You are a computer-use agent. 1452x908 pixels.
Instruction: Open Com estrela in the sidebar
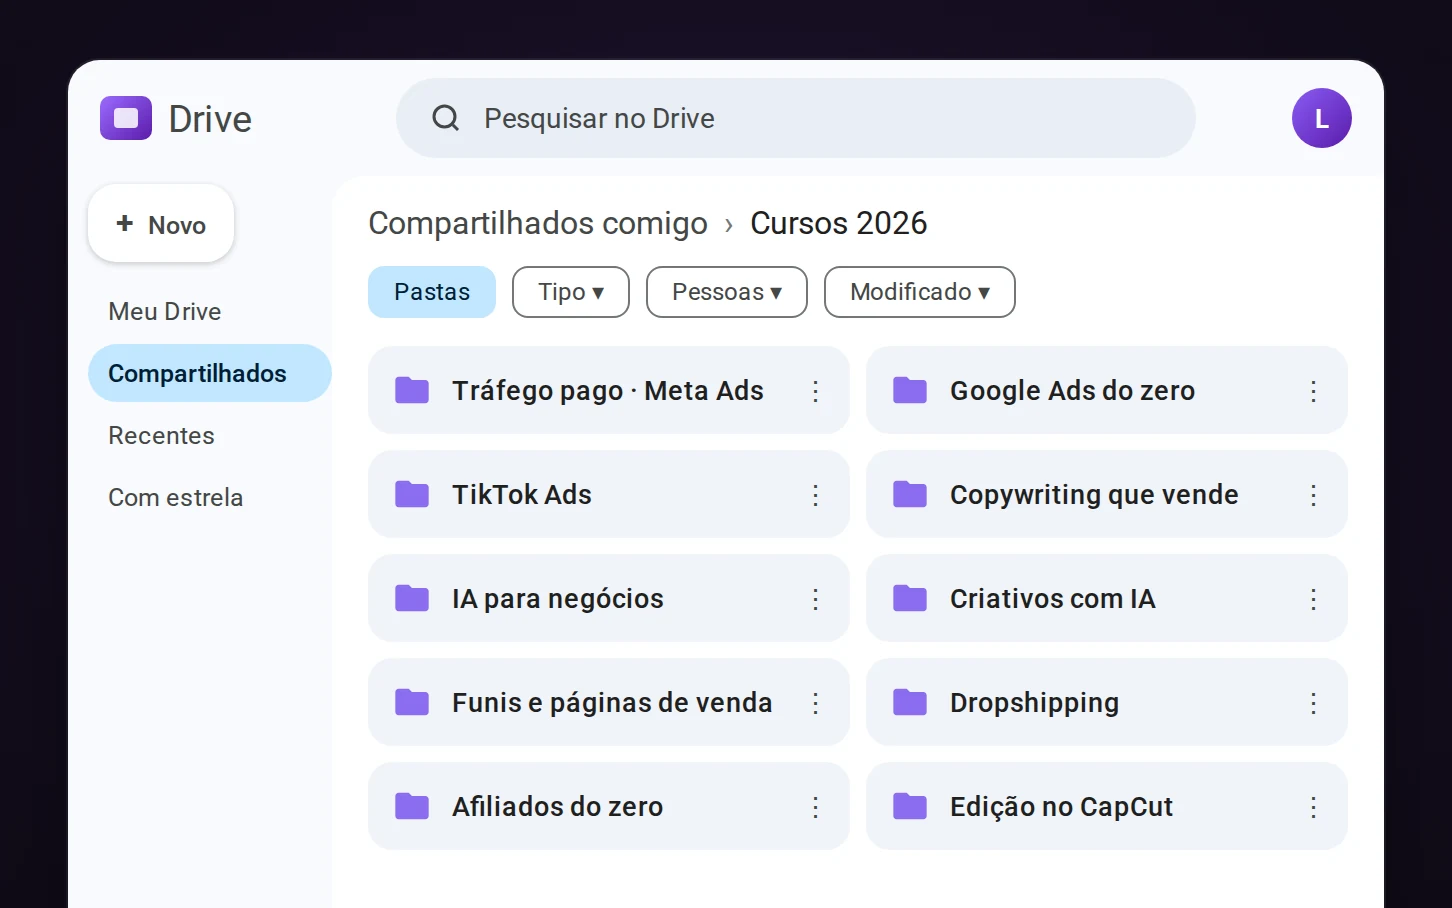[176, 497]
